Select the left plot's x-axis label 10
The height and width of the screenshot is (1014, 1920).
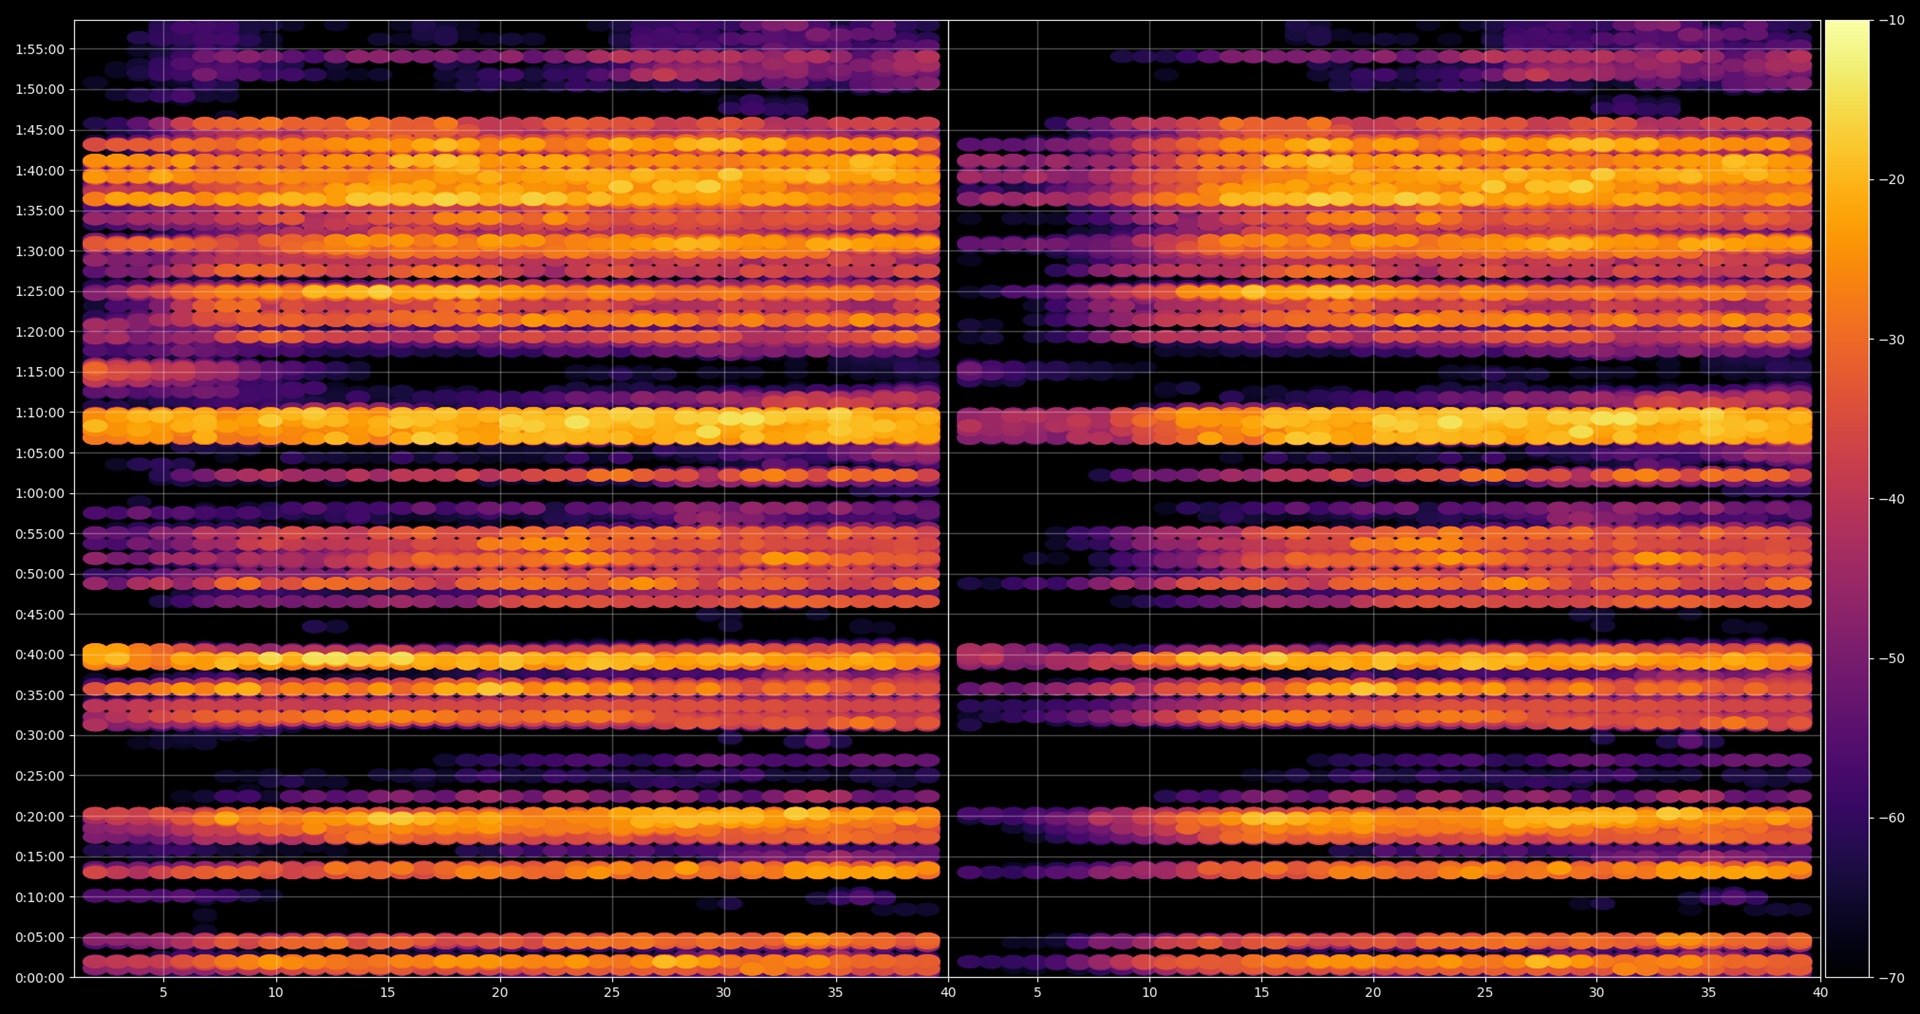275,992
